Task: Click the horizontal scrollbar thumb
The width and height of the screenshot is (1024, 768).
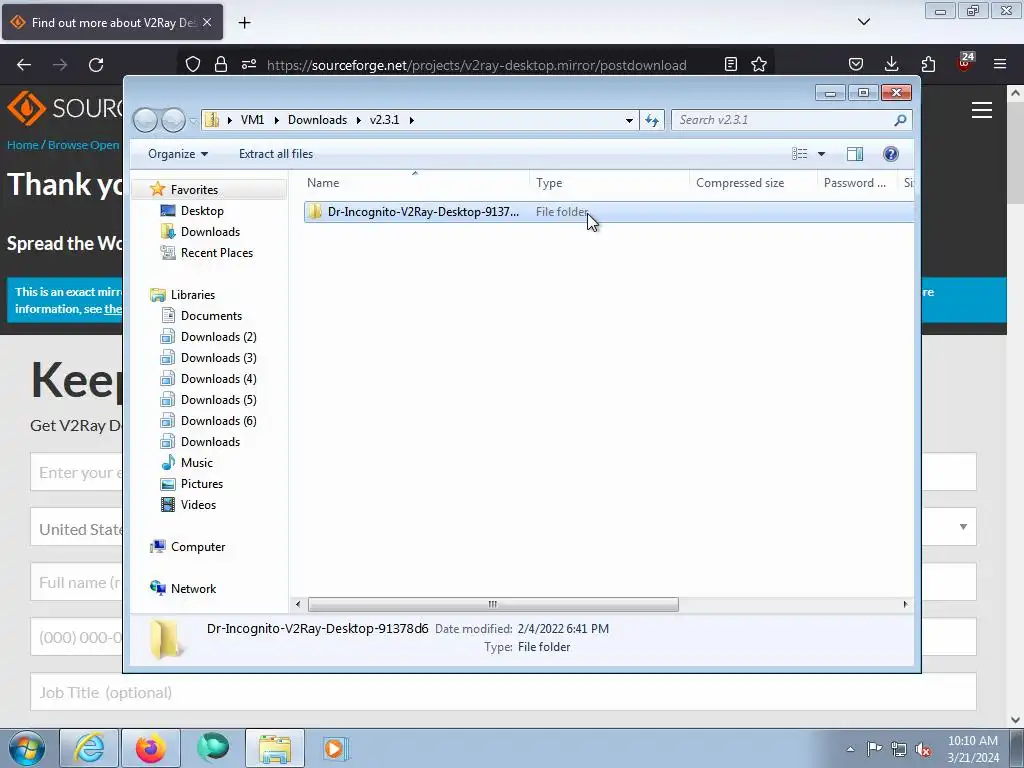Action: [x=493, y=604]
